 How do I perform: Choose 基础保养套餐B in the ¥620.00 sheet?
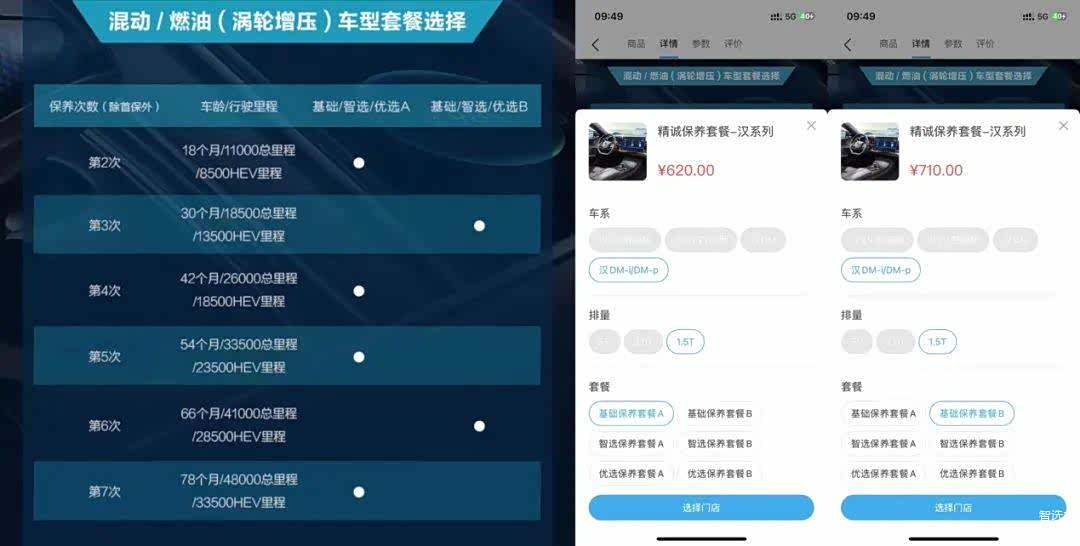click(720, 414)
